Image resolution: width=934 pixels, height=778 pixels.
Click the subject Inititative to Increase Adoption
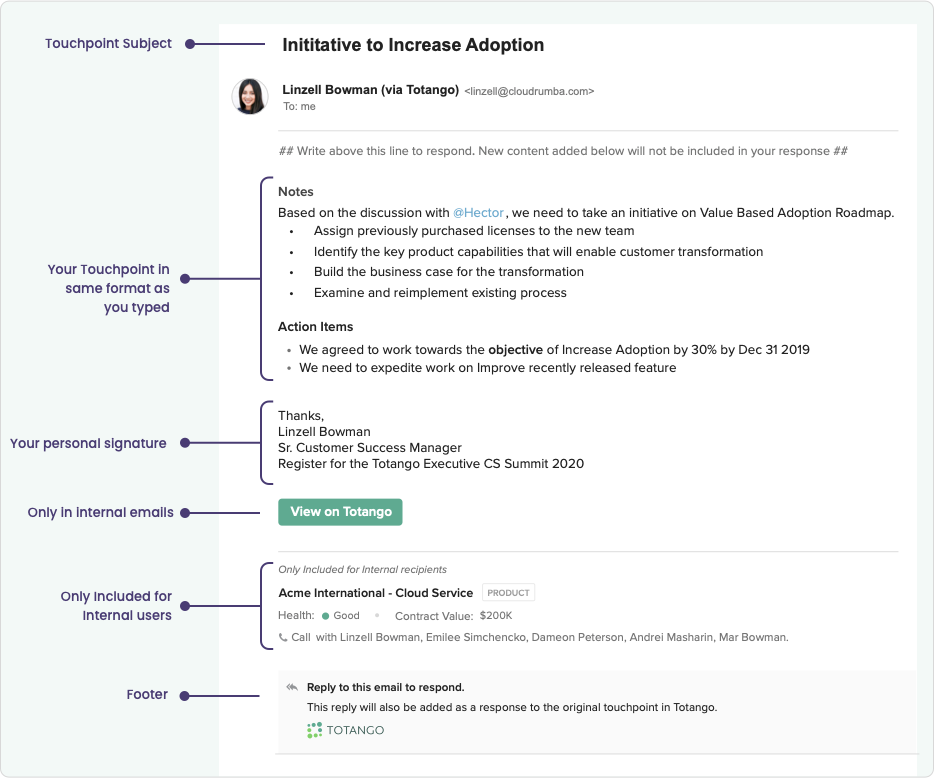(x=413, y=45)
